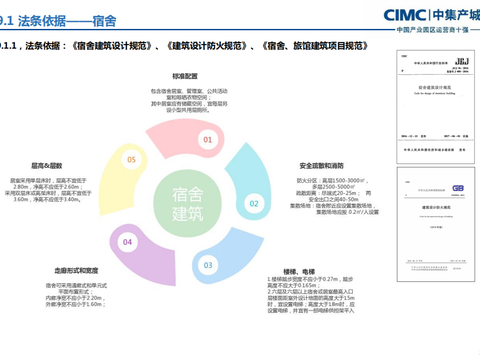Click the 02 number circle on cyan segment
Image resolution: width=480 pixels, height=360 pixels.
[x=254, y=203]
